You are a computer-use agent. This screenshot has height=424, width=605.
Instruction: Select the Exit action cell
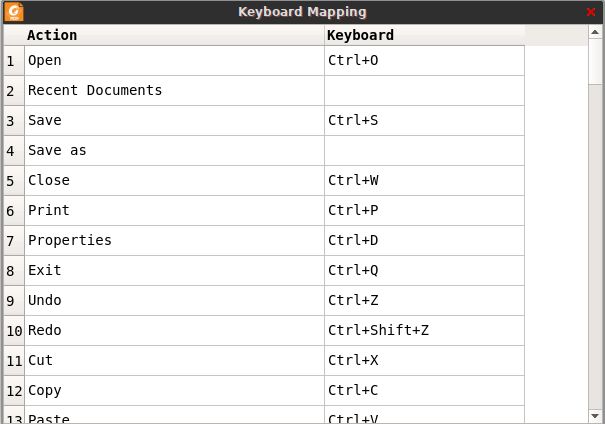[174, 270]
